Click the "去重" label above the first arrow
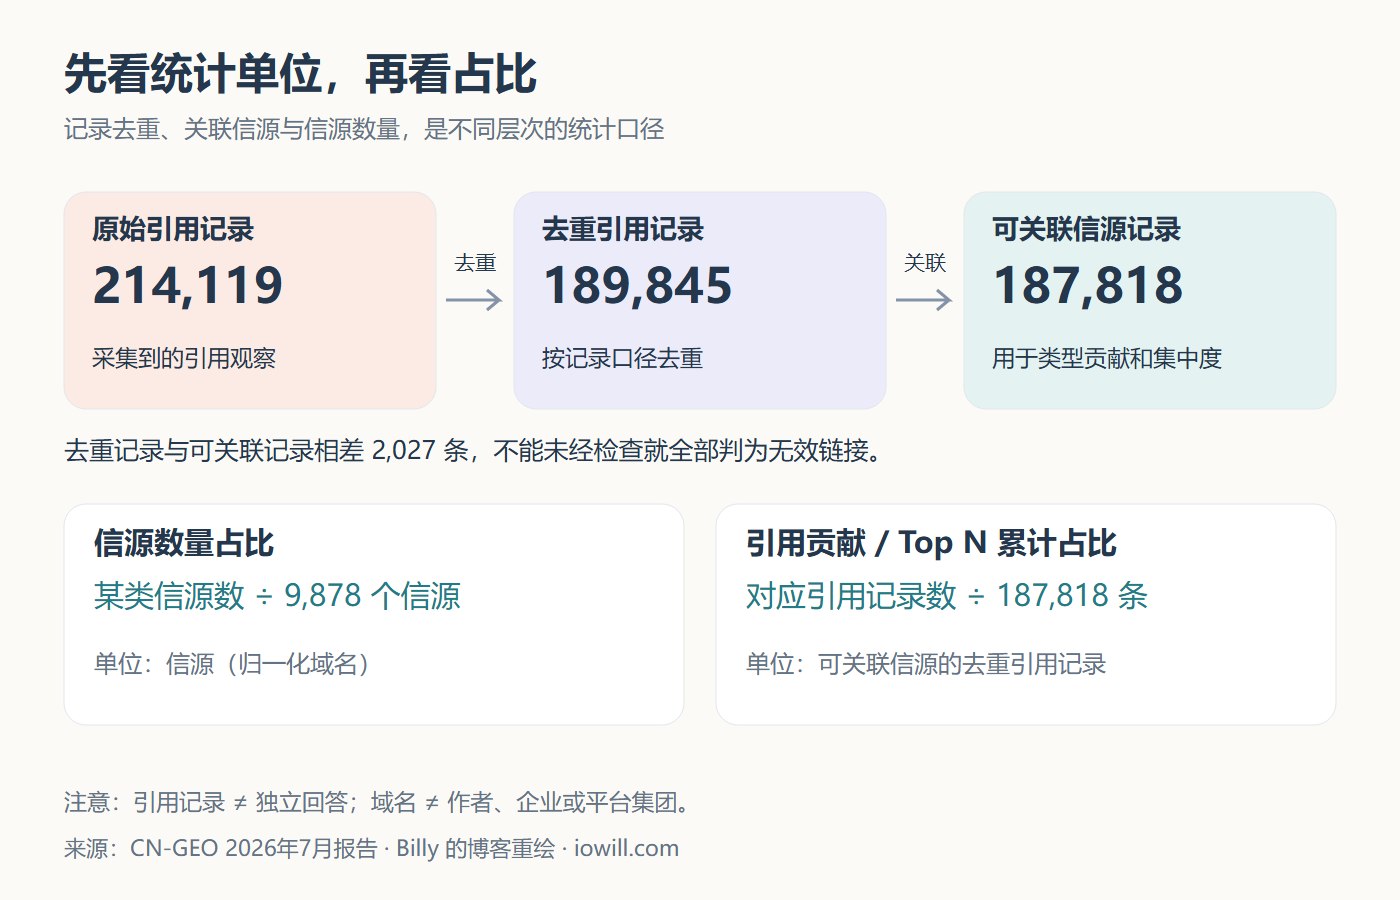The image size is (1400, 900). (475, 263)
